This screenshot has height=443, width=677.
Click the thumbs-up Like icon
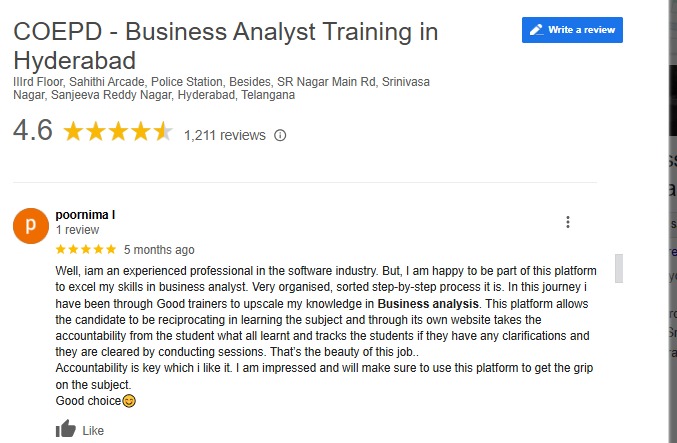pos(66,430)
